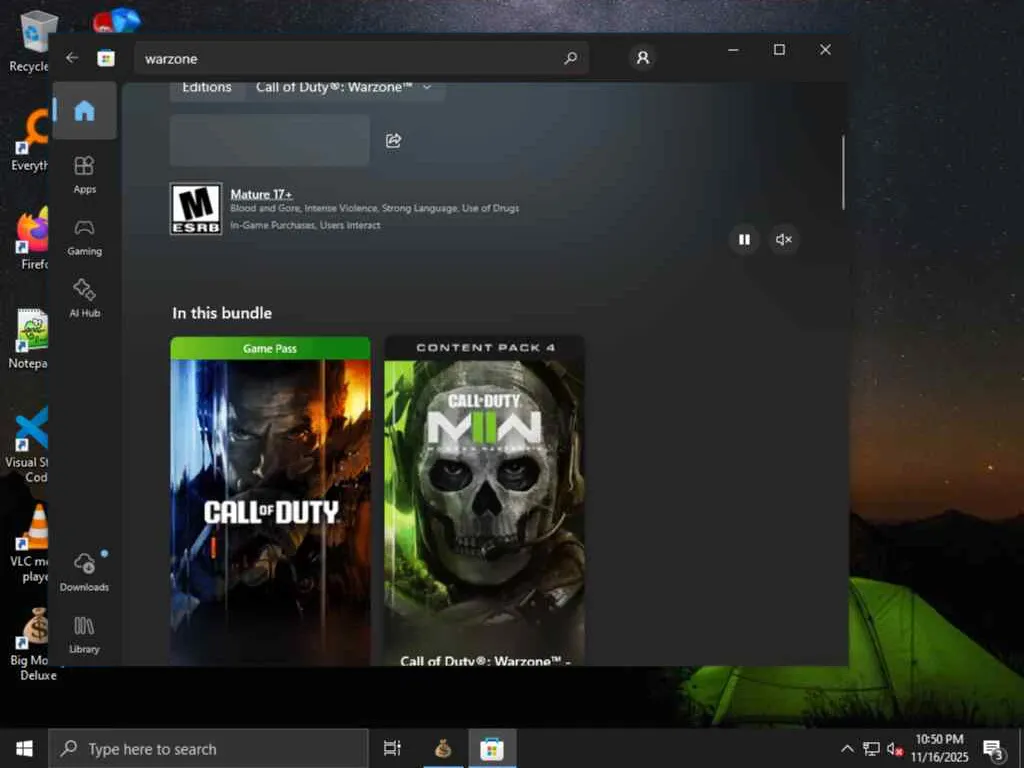This screenshot has width=1024, height=768.
Task: Open the volume tray icon
Action: (x=894, y=748)
